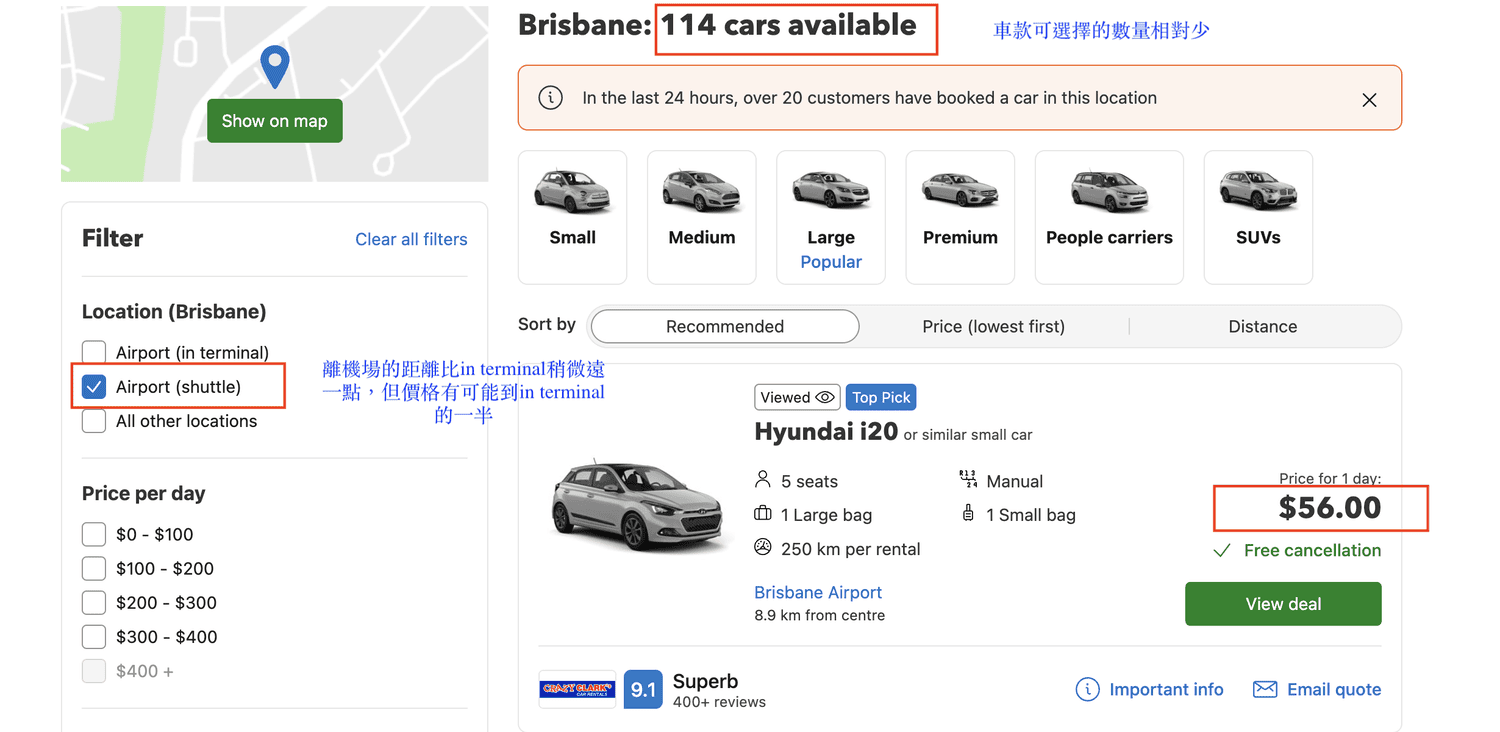
Task: Sort results by Recommended
Action: (x=725, y=326)
